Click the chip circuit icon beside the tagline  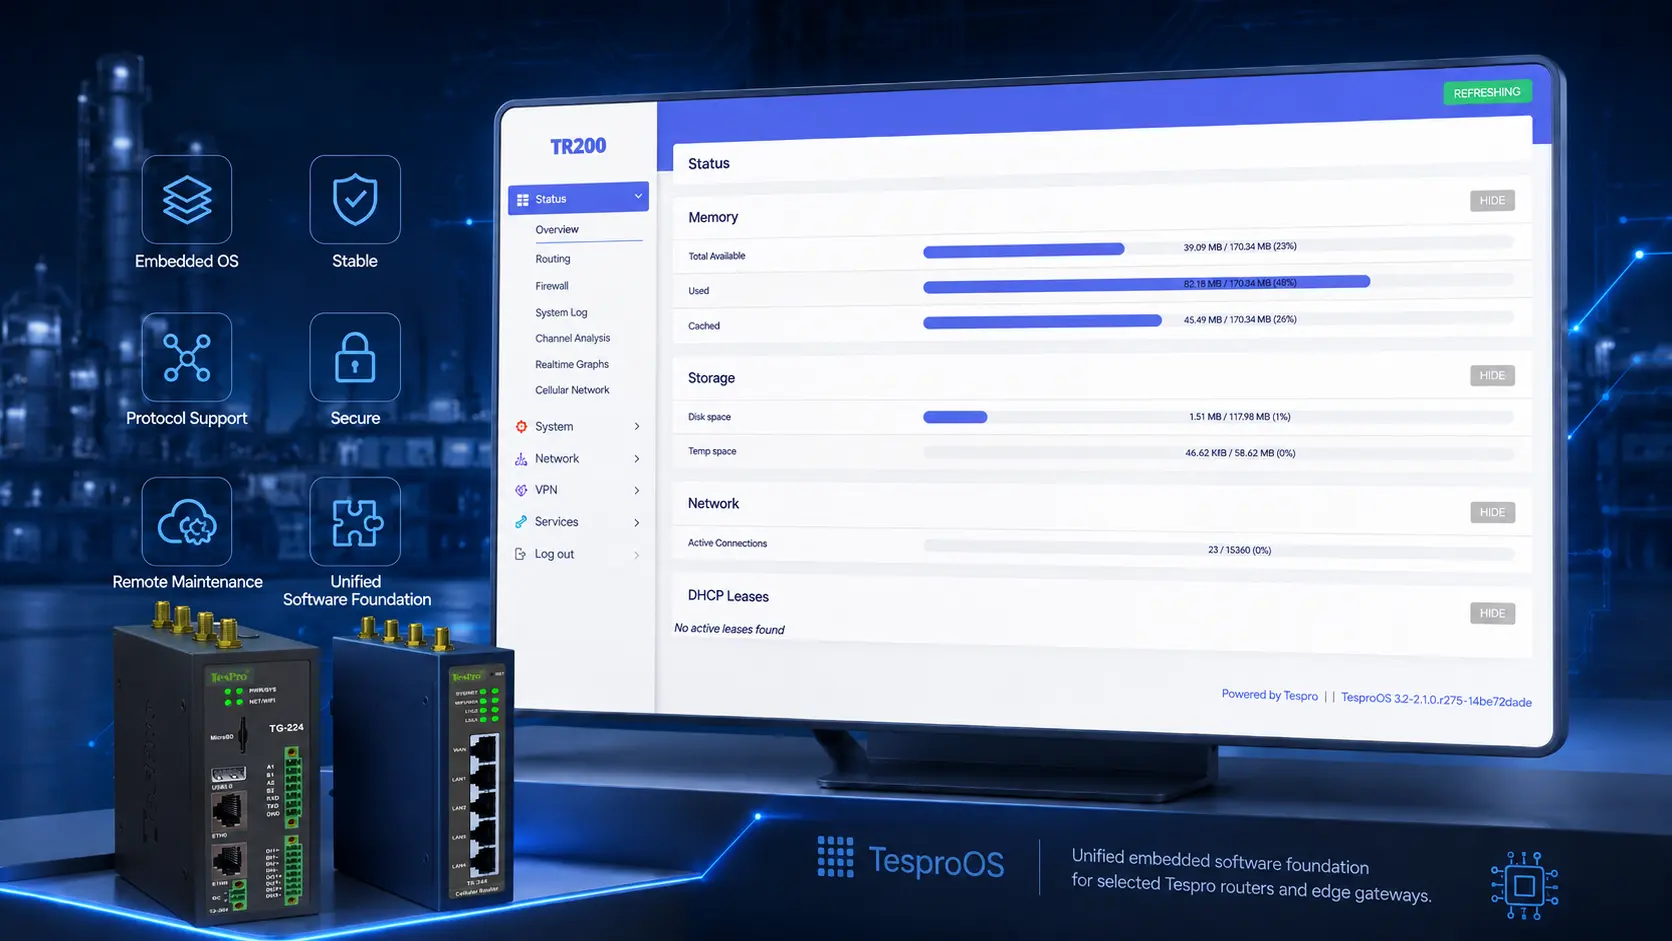click(x=1524, y=885)
